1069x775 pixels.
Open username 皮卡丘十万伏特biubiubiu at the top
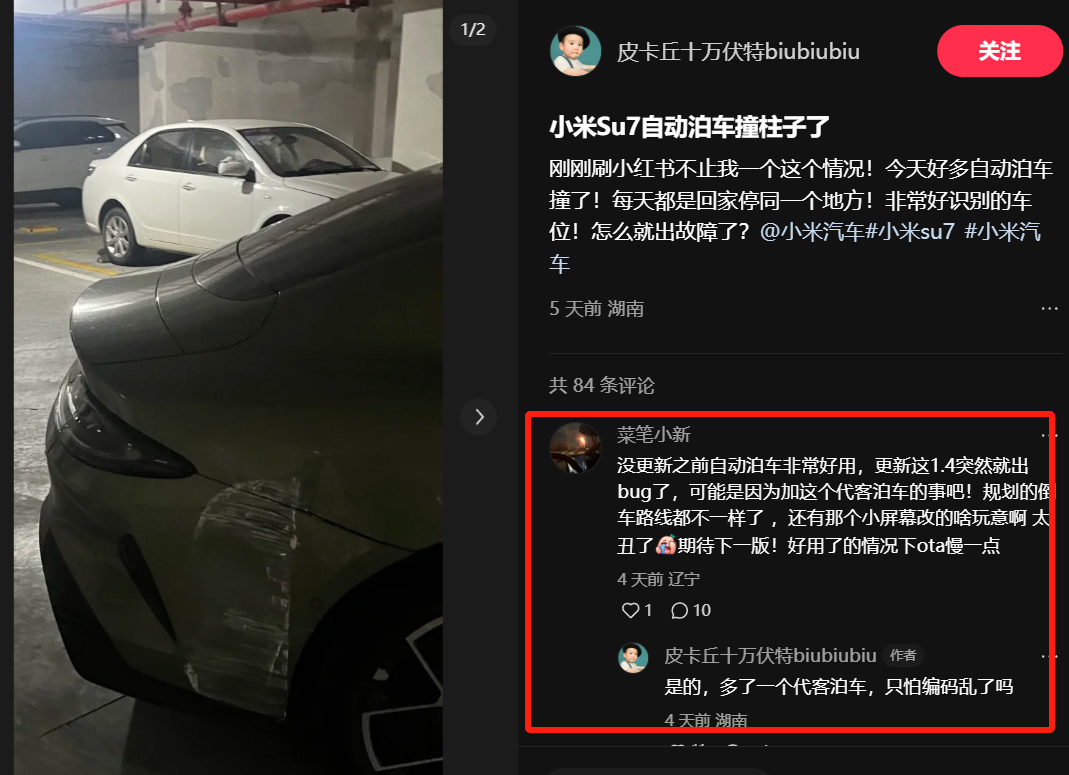tap(738, 52)
